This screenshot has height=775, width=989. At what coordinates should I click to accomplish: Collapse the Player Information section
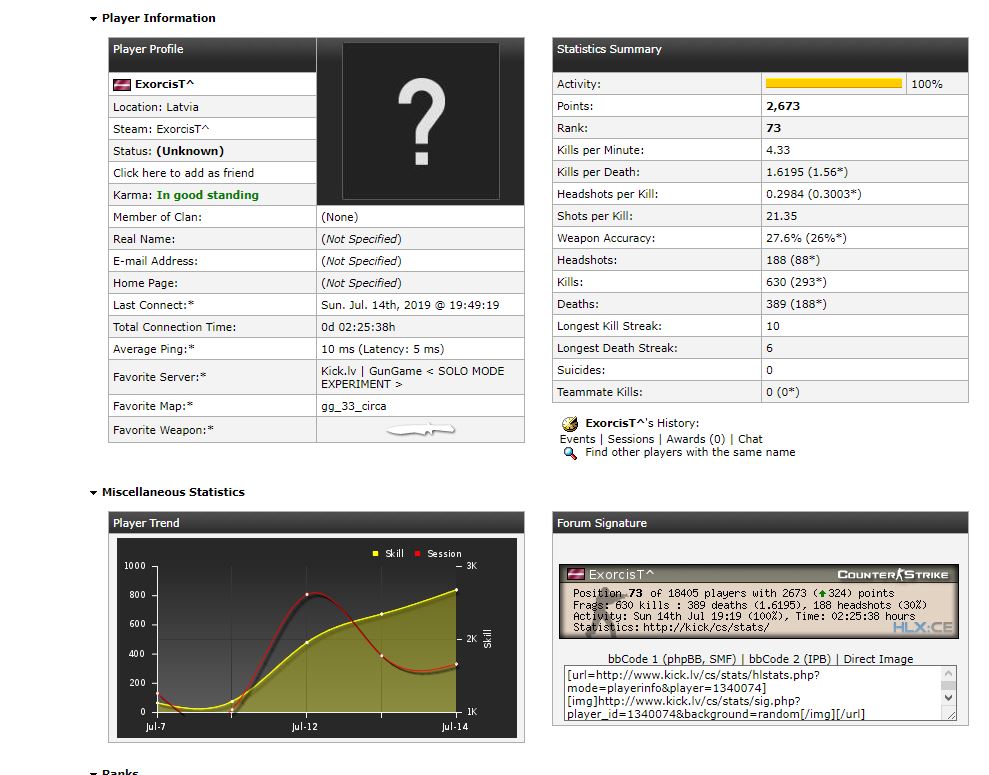93,18
